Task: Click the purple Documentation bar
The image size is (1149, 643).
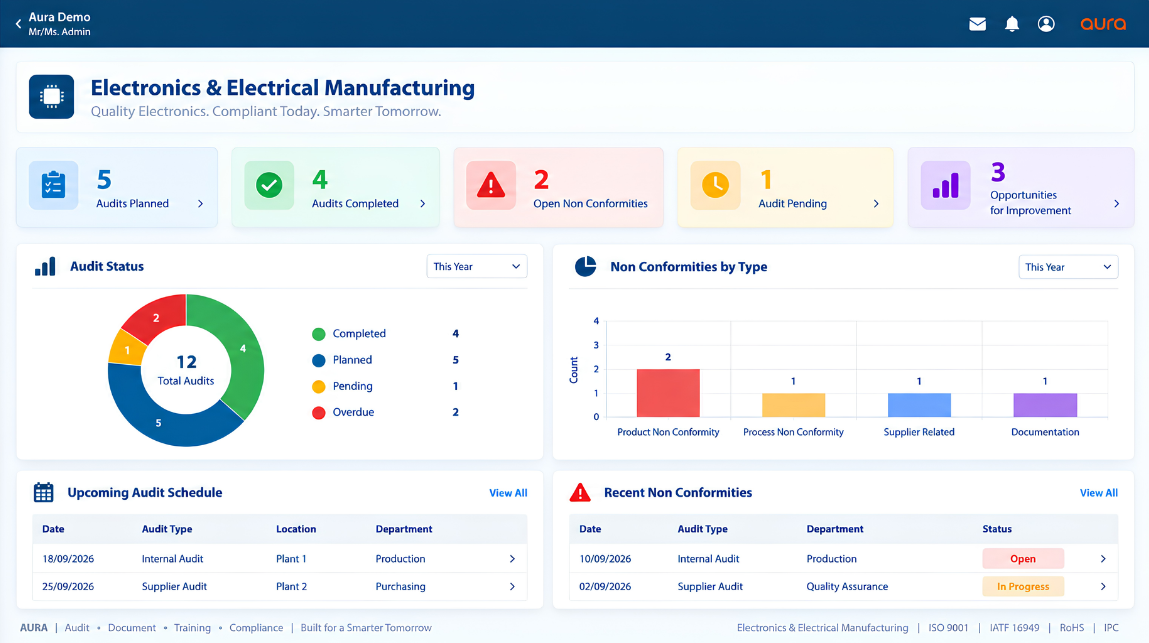Action: point(1045,405)
